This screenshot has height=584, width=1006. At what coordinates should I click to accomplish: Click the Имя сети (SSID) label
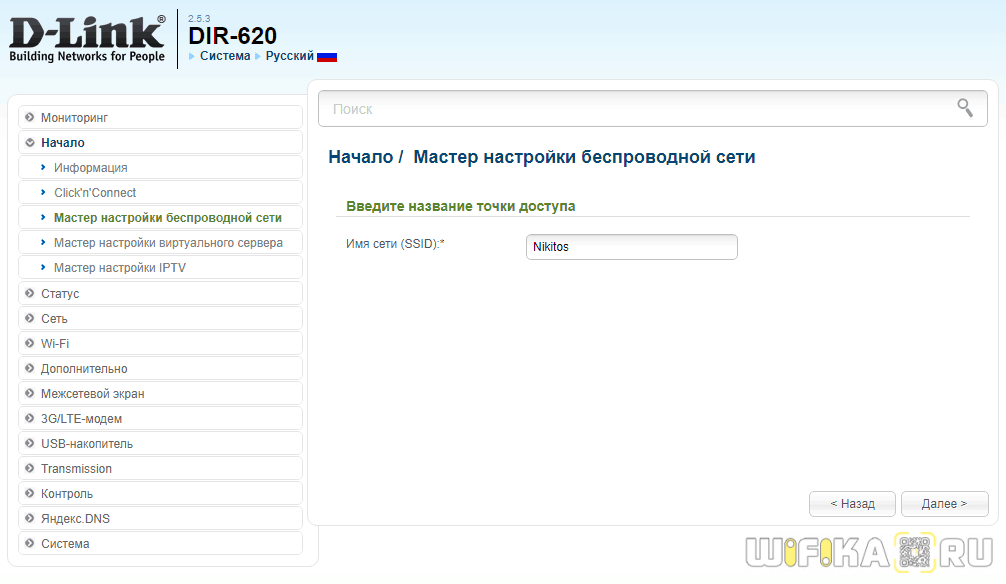coord(395,244)
